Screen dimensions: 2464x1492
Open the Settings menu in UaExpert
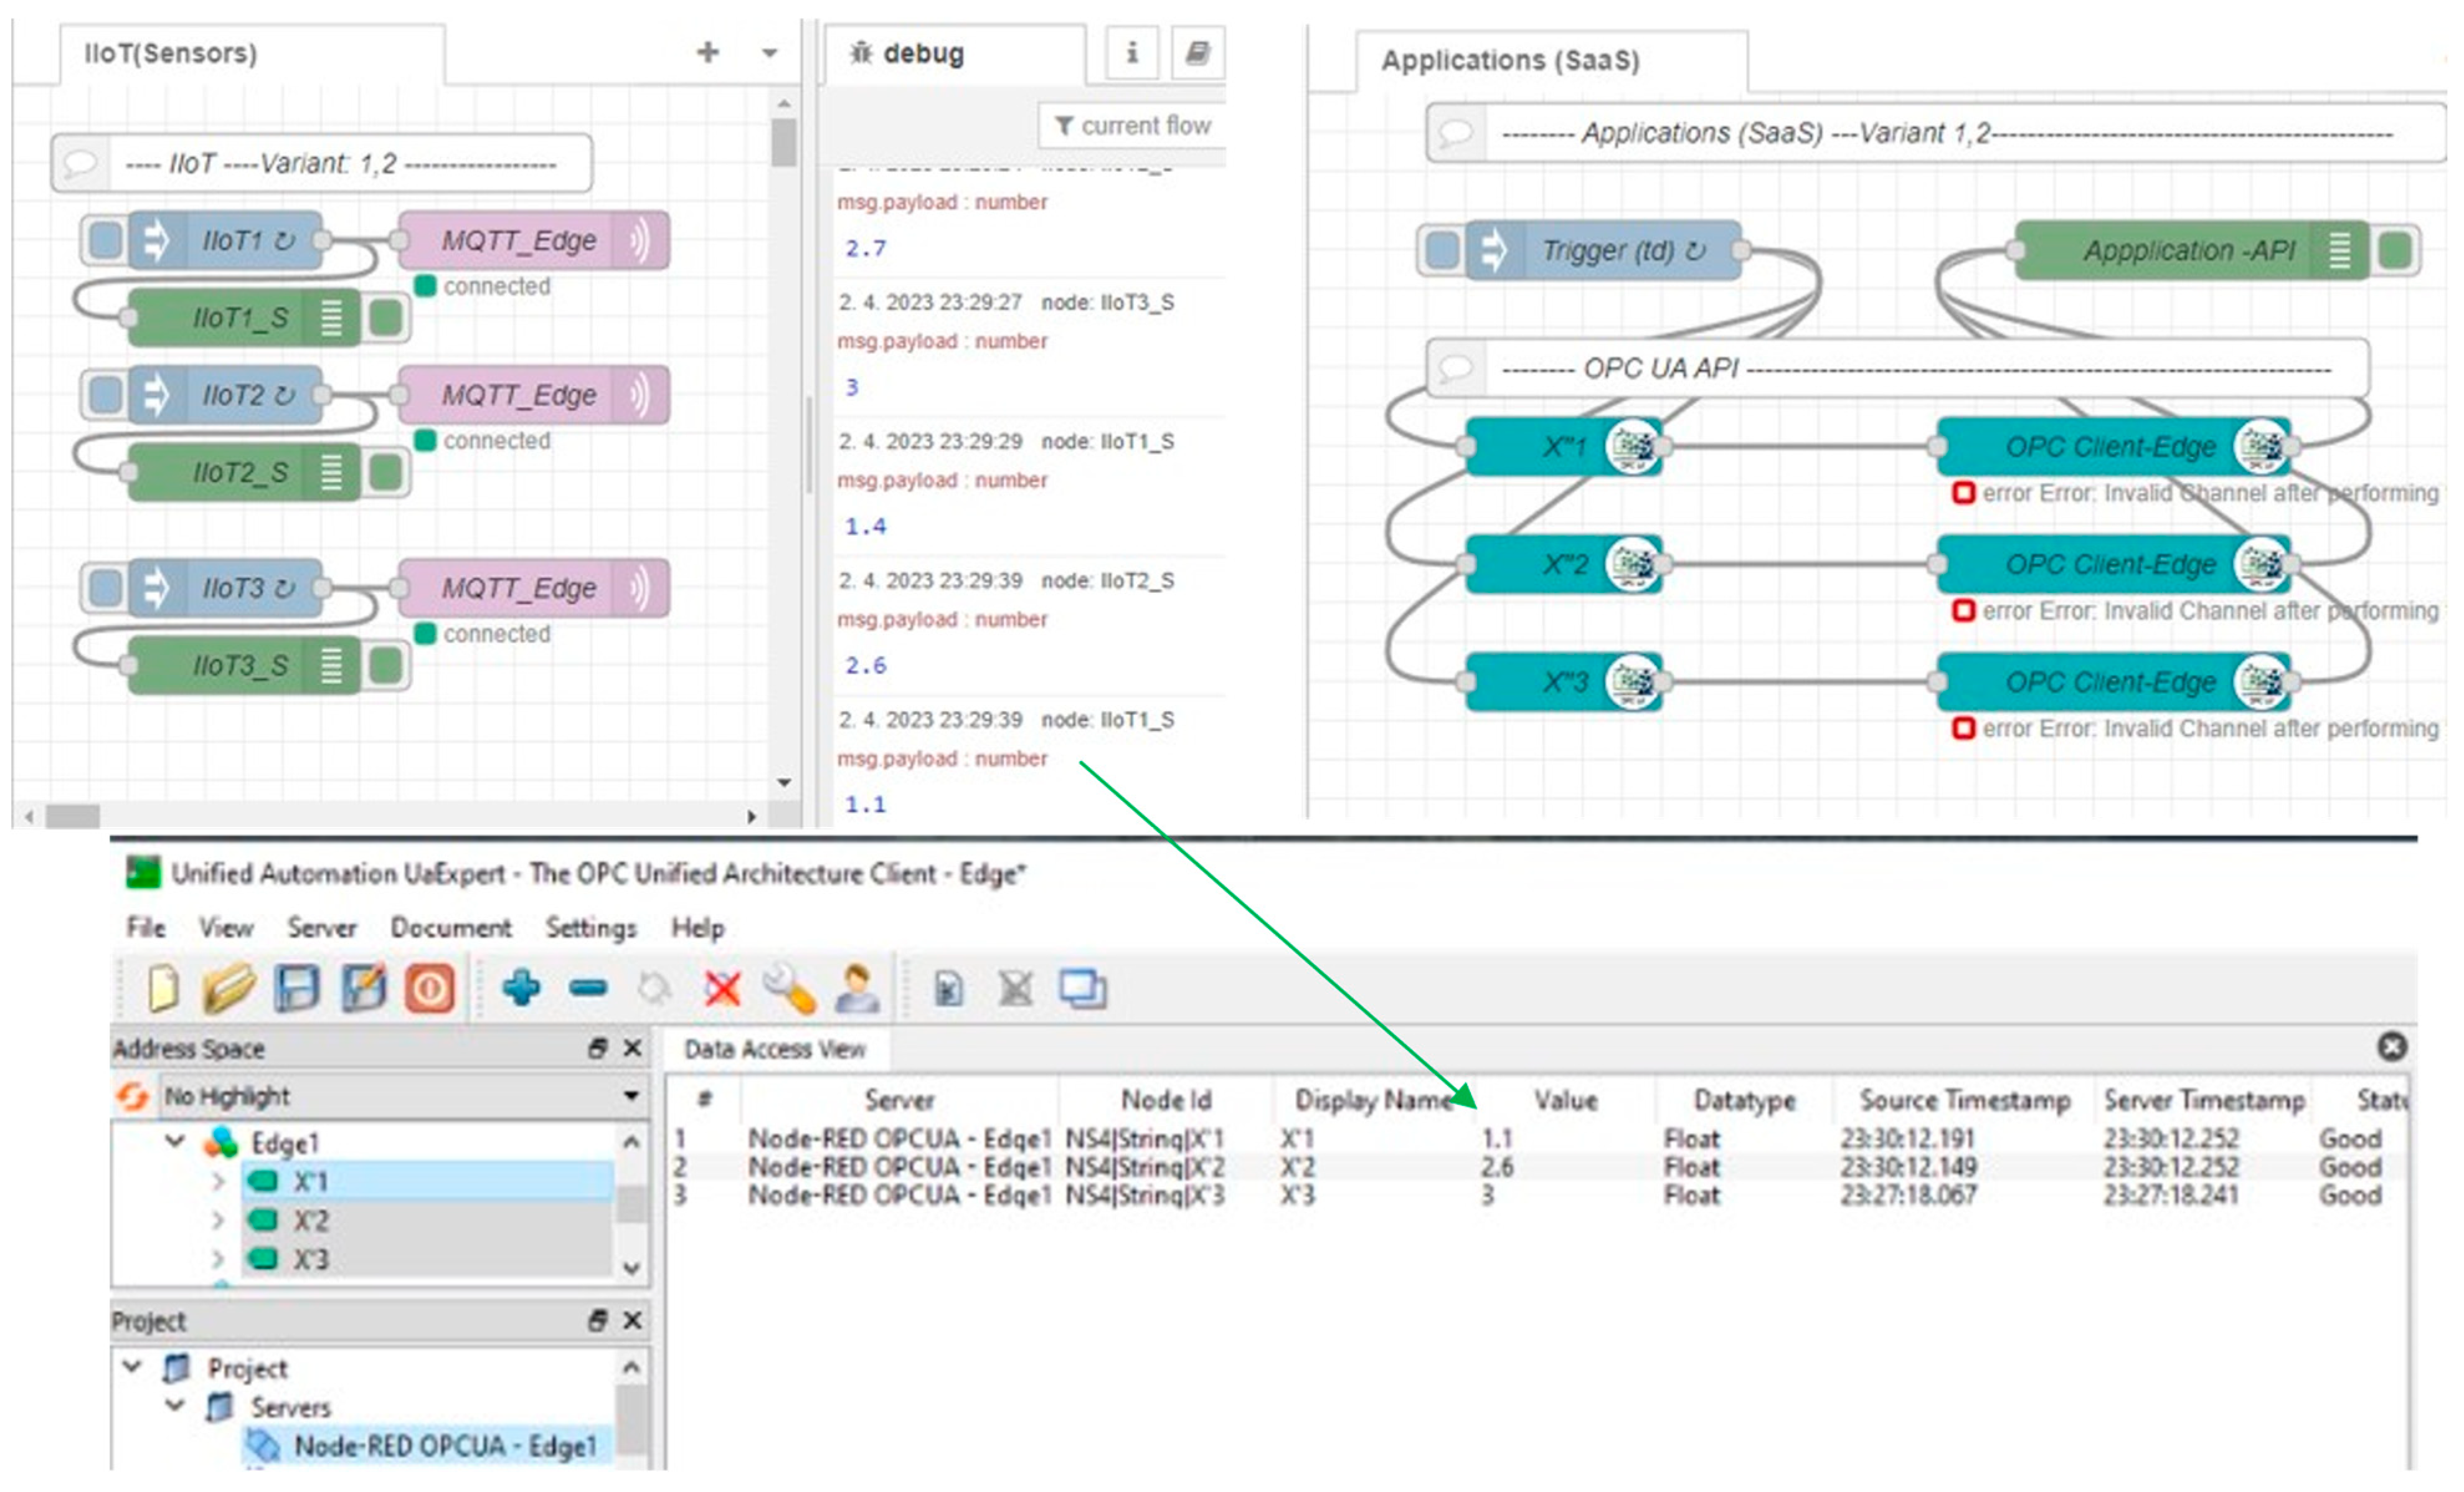(x=590, y=927)
